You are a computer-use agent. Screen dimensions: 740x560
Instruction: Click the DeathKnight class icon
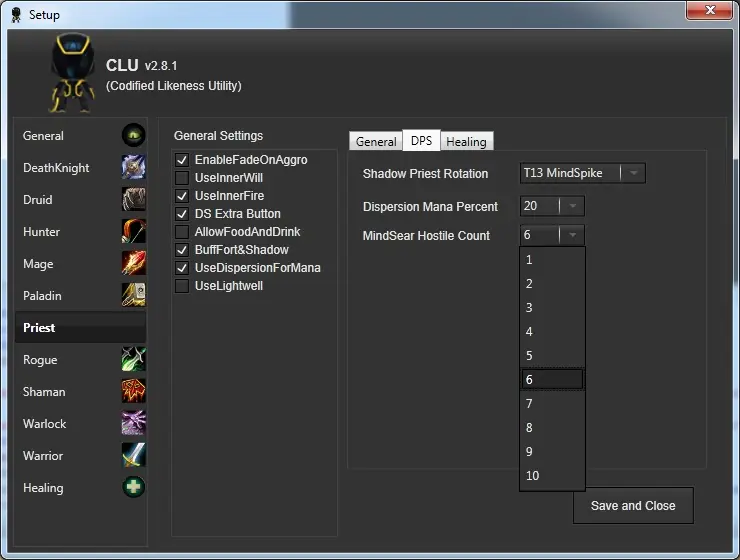134,167
